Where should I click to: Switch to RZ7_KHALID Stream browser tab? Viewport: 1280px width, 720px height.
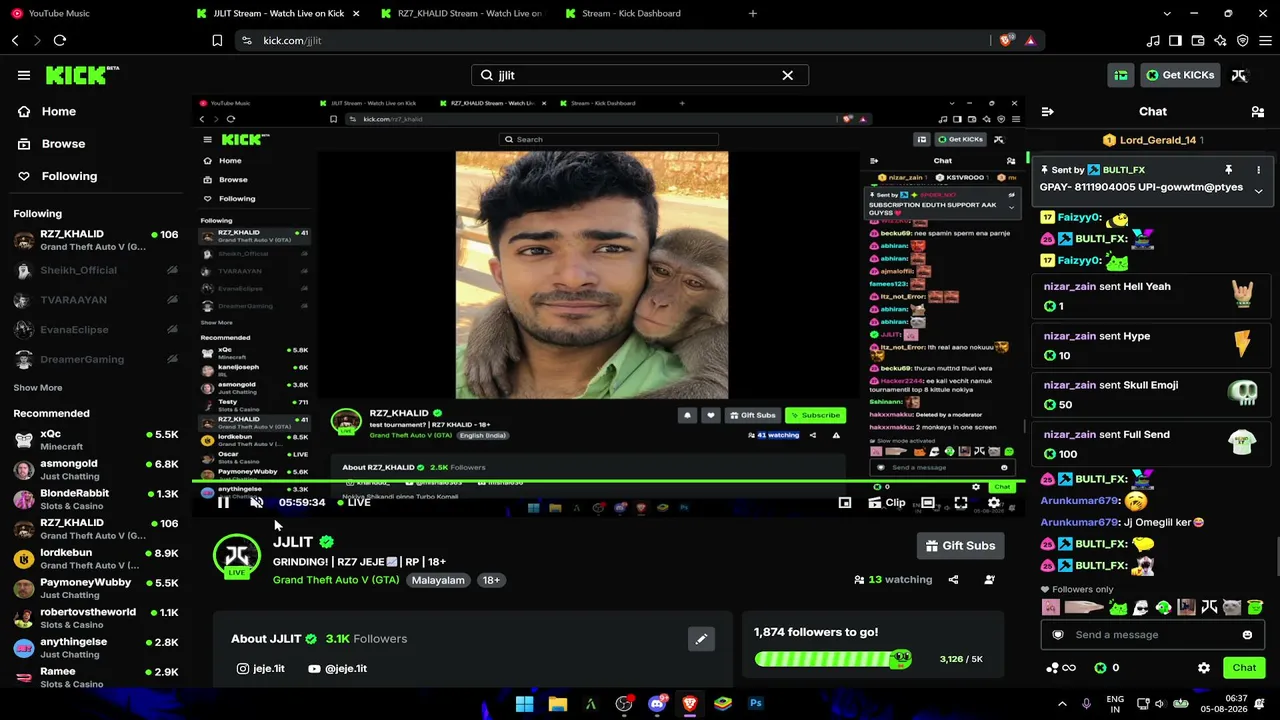click(x=462, y=13)
